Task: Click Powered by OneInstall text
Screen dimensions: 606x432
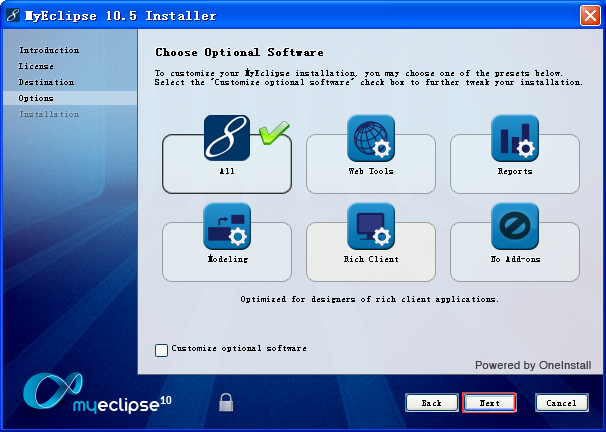Action: pos(533,365)
